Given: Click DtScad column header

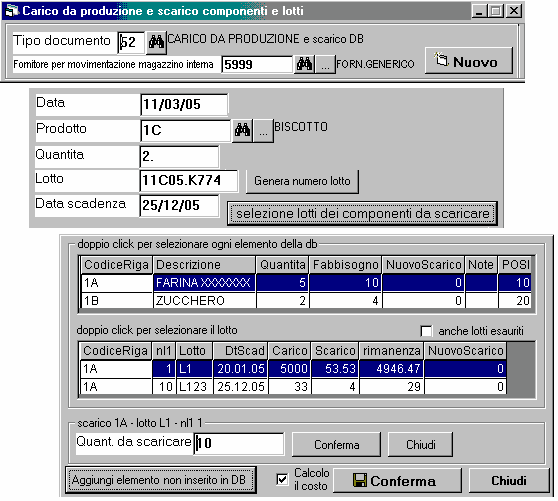Looking at the screenshot, I should click(241, 351).
